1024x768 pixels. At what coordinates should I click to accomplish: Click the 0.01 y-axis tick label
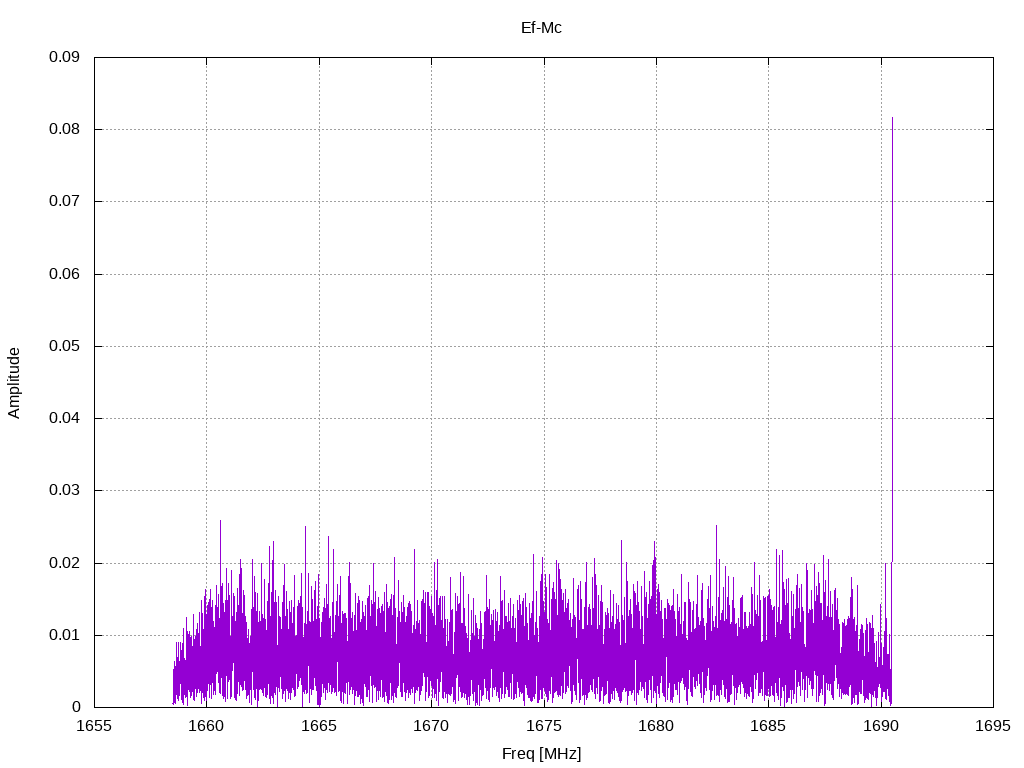click(64, 635)
